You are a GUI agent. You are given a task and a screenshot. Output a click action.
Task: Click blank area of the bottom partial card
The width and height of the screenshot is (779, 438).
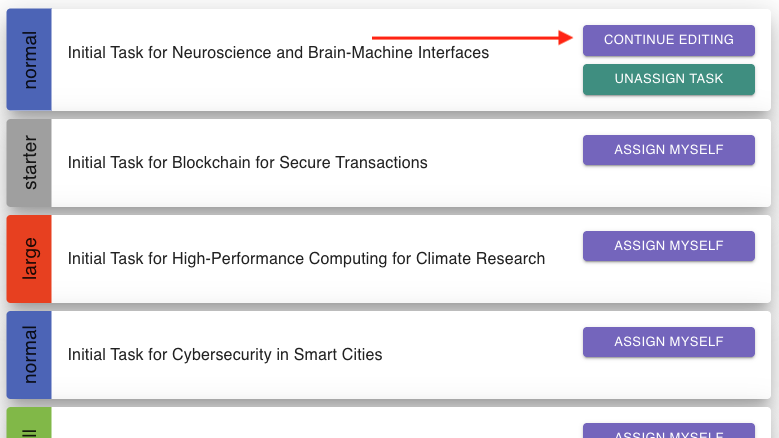click(x=300, y=426)
